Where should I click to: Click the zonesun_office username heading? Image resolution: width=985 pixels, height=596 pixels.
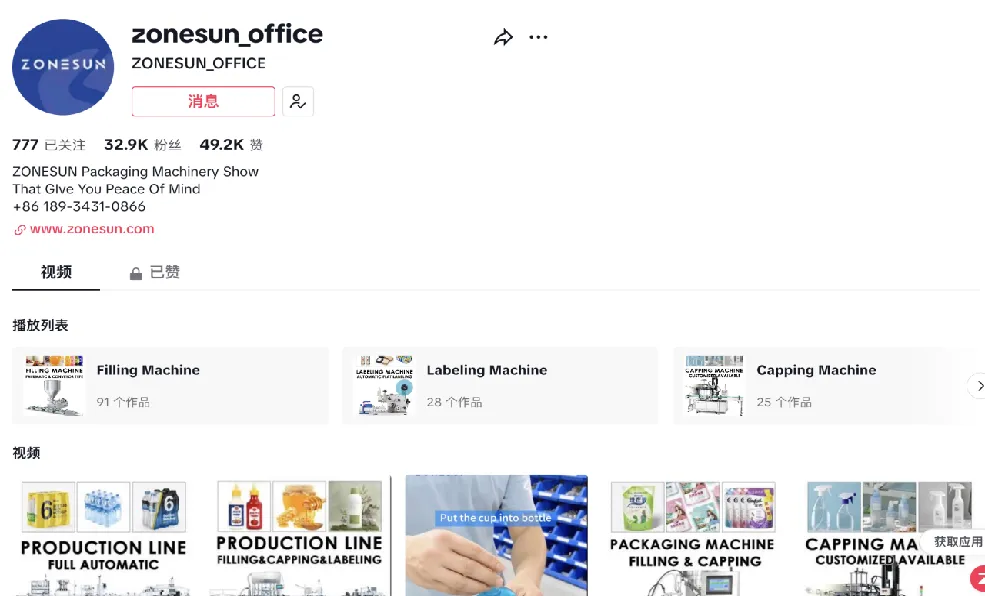(x=227, y=34)
